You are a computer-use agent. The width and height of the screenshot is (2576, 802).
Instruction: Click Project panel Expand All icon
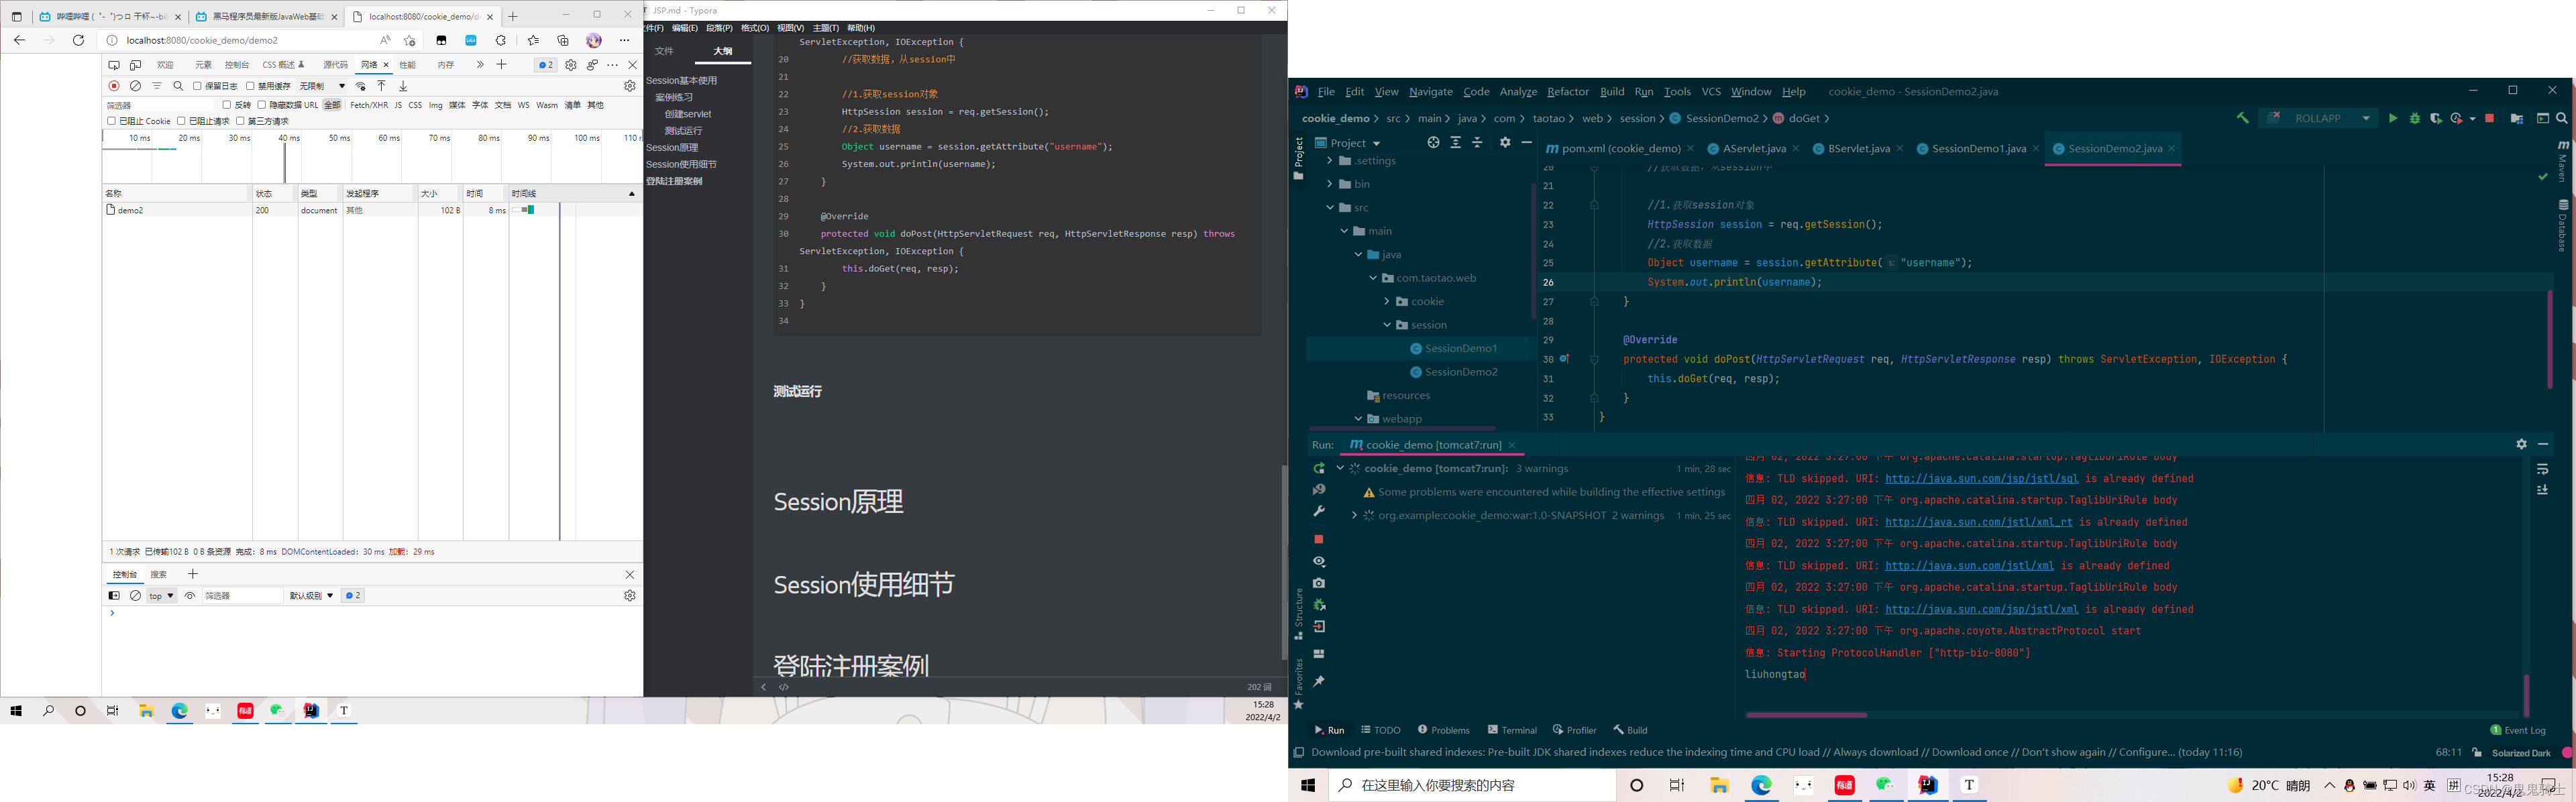point(1455,143)
